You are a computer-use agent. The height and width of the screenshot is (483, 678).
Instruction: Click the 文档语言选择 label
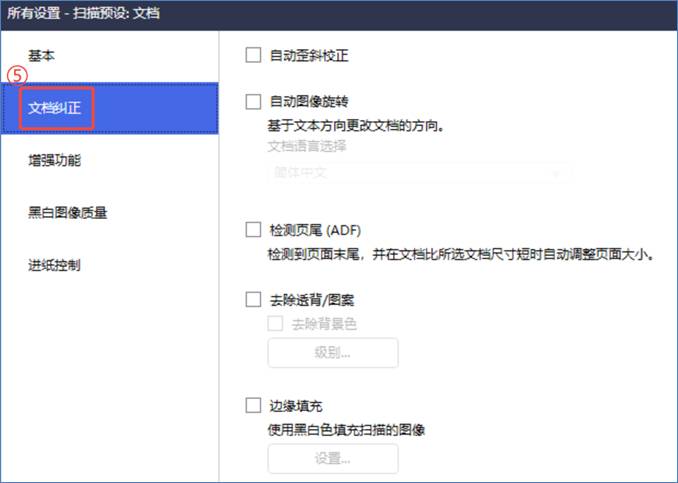(x=307, y=146)
